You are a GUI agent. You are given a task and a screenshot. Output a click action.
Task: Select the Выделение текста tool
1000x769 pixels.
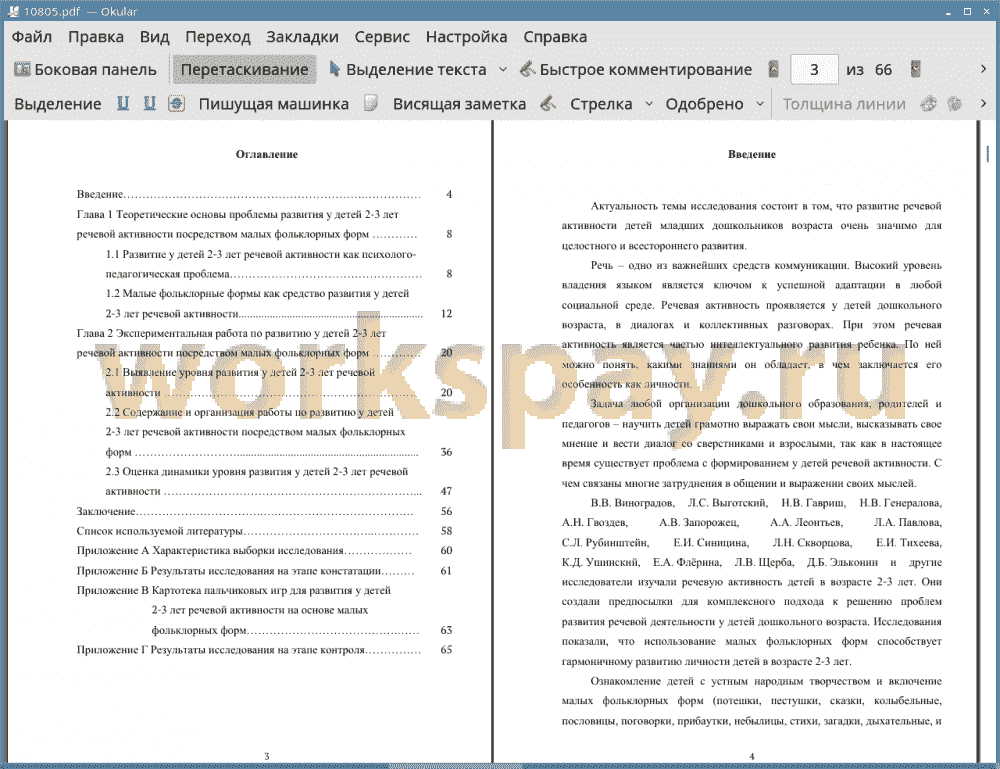408,70
